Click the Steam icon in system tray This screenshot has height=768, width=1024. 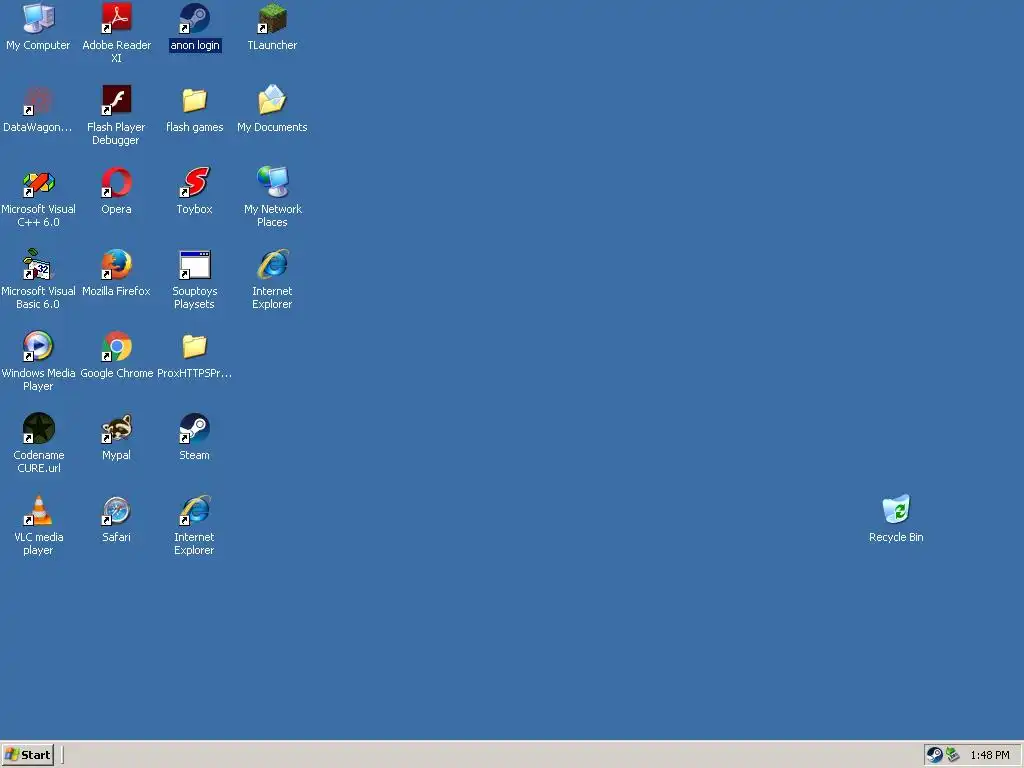(935, 755)
